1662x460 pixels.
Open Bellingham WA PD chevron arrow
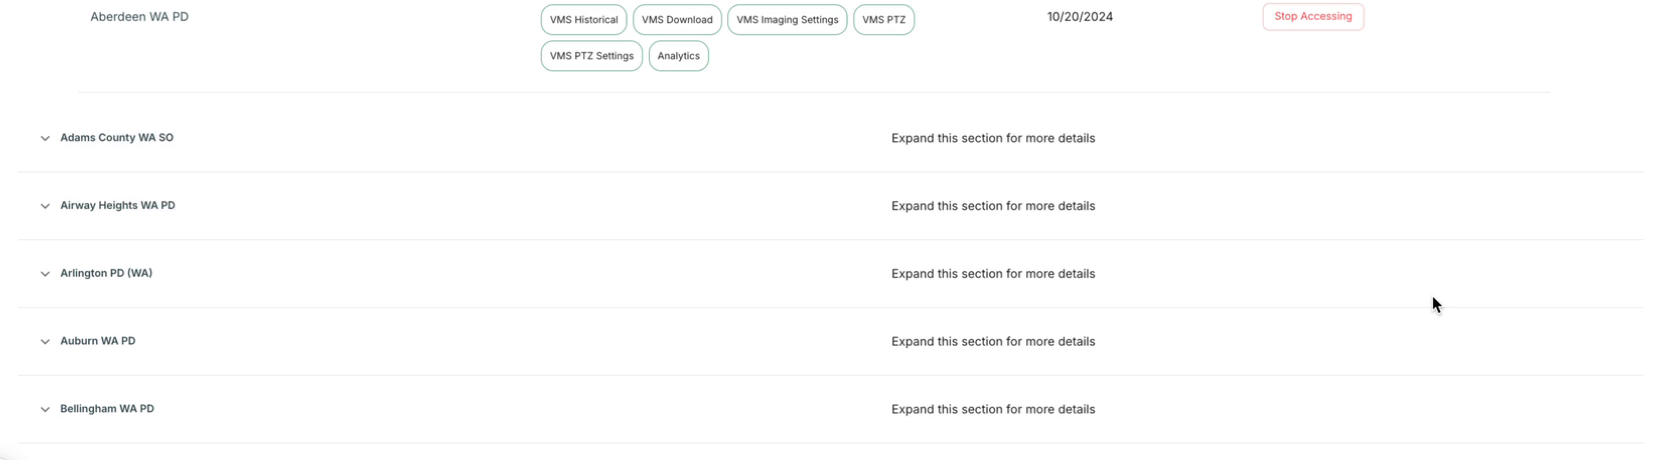(x=45, y=410)
